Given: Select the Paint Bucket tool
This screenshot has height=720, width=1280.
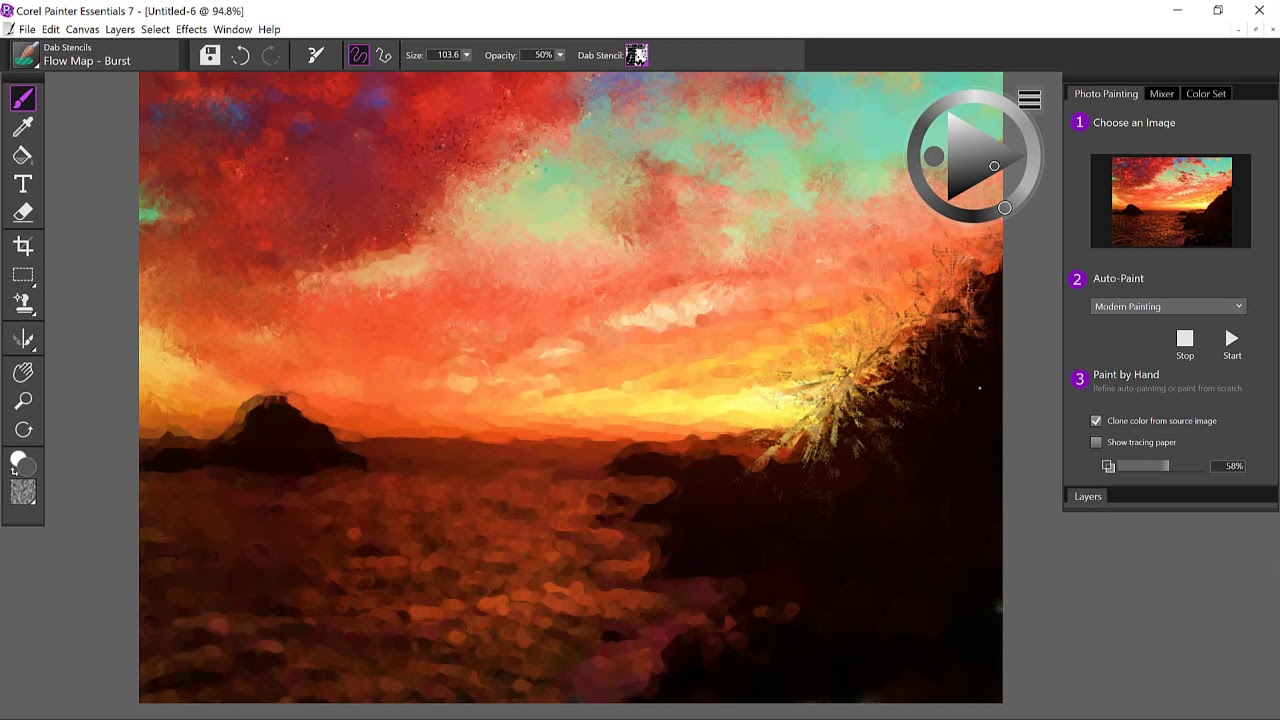Looking at the screenshot, I should point(23,155).
